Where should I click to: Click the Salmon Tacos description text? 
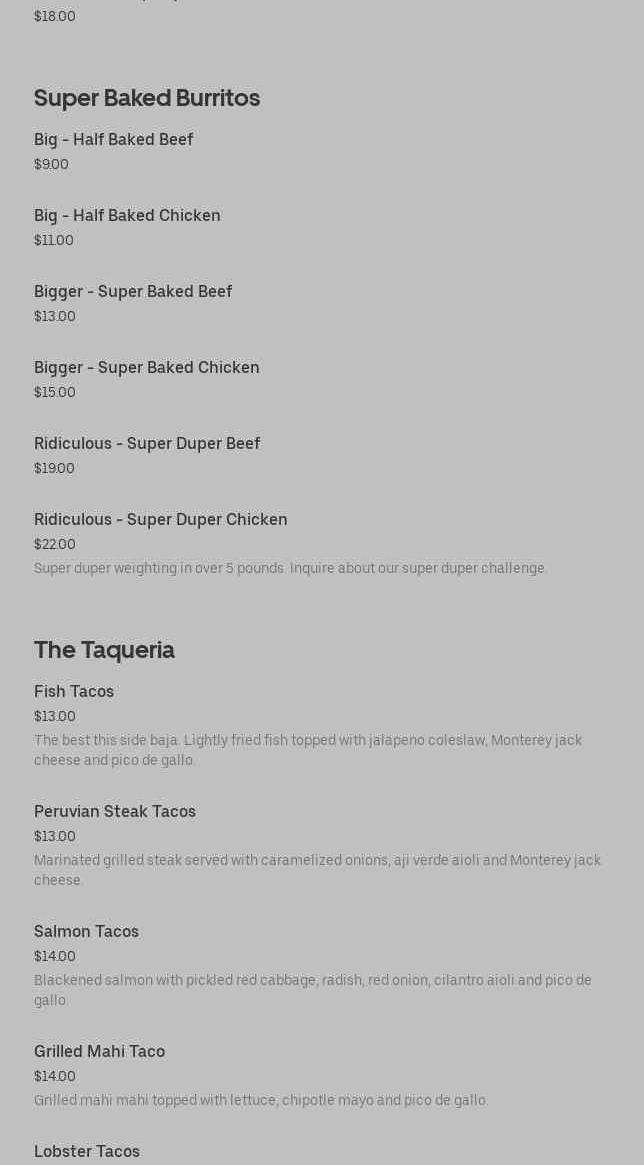(x=312, y=990)
